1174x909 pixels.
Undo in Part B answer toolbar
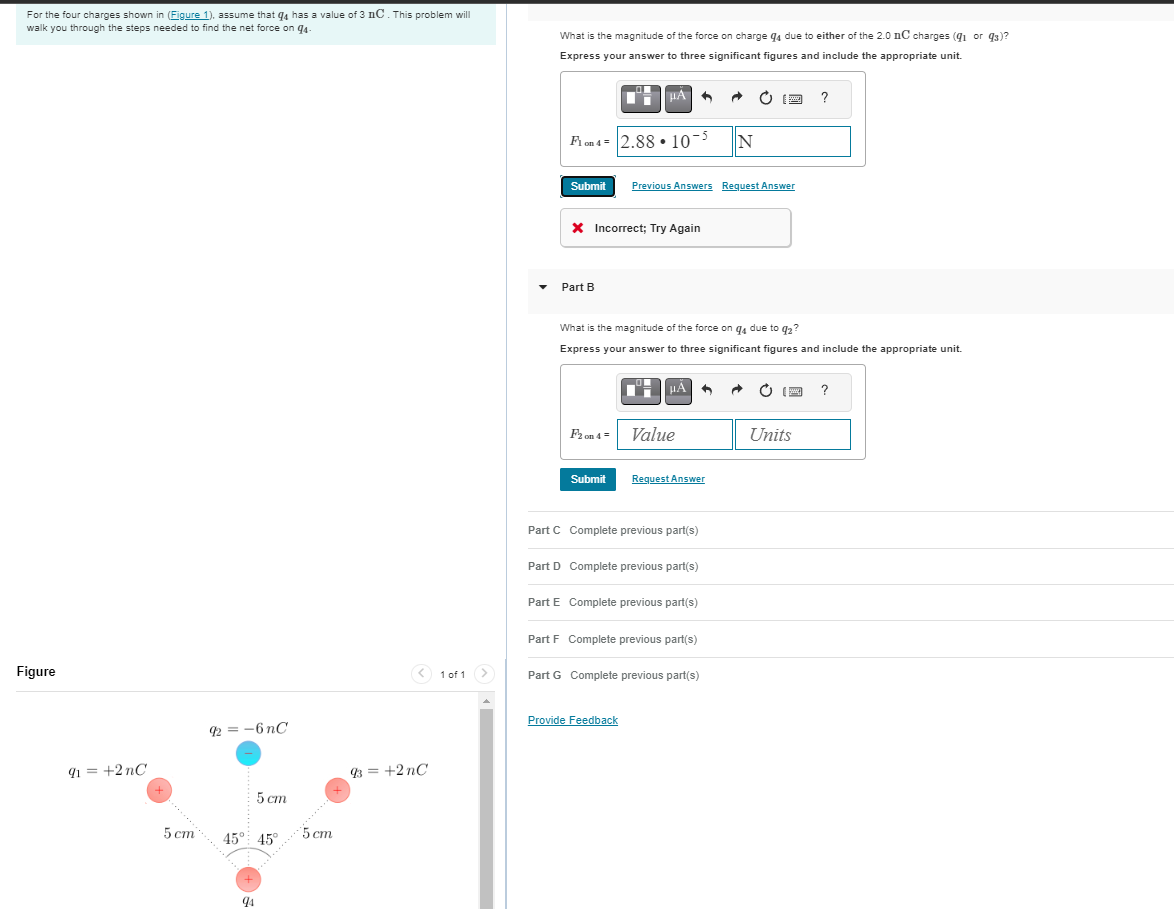(x=706, y=390)
